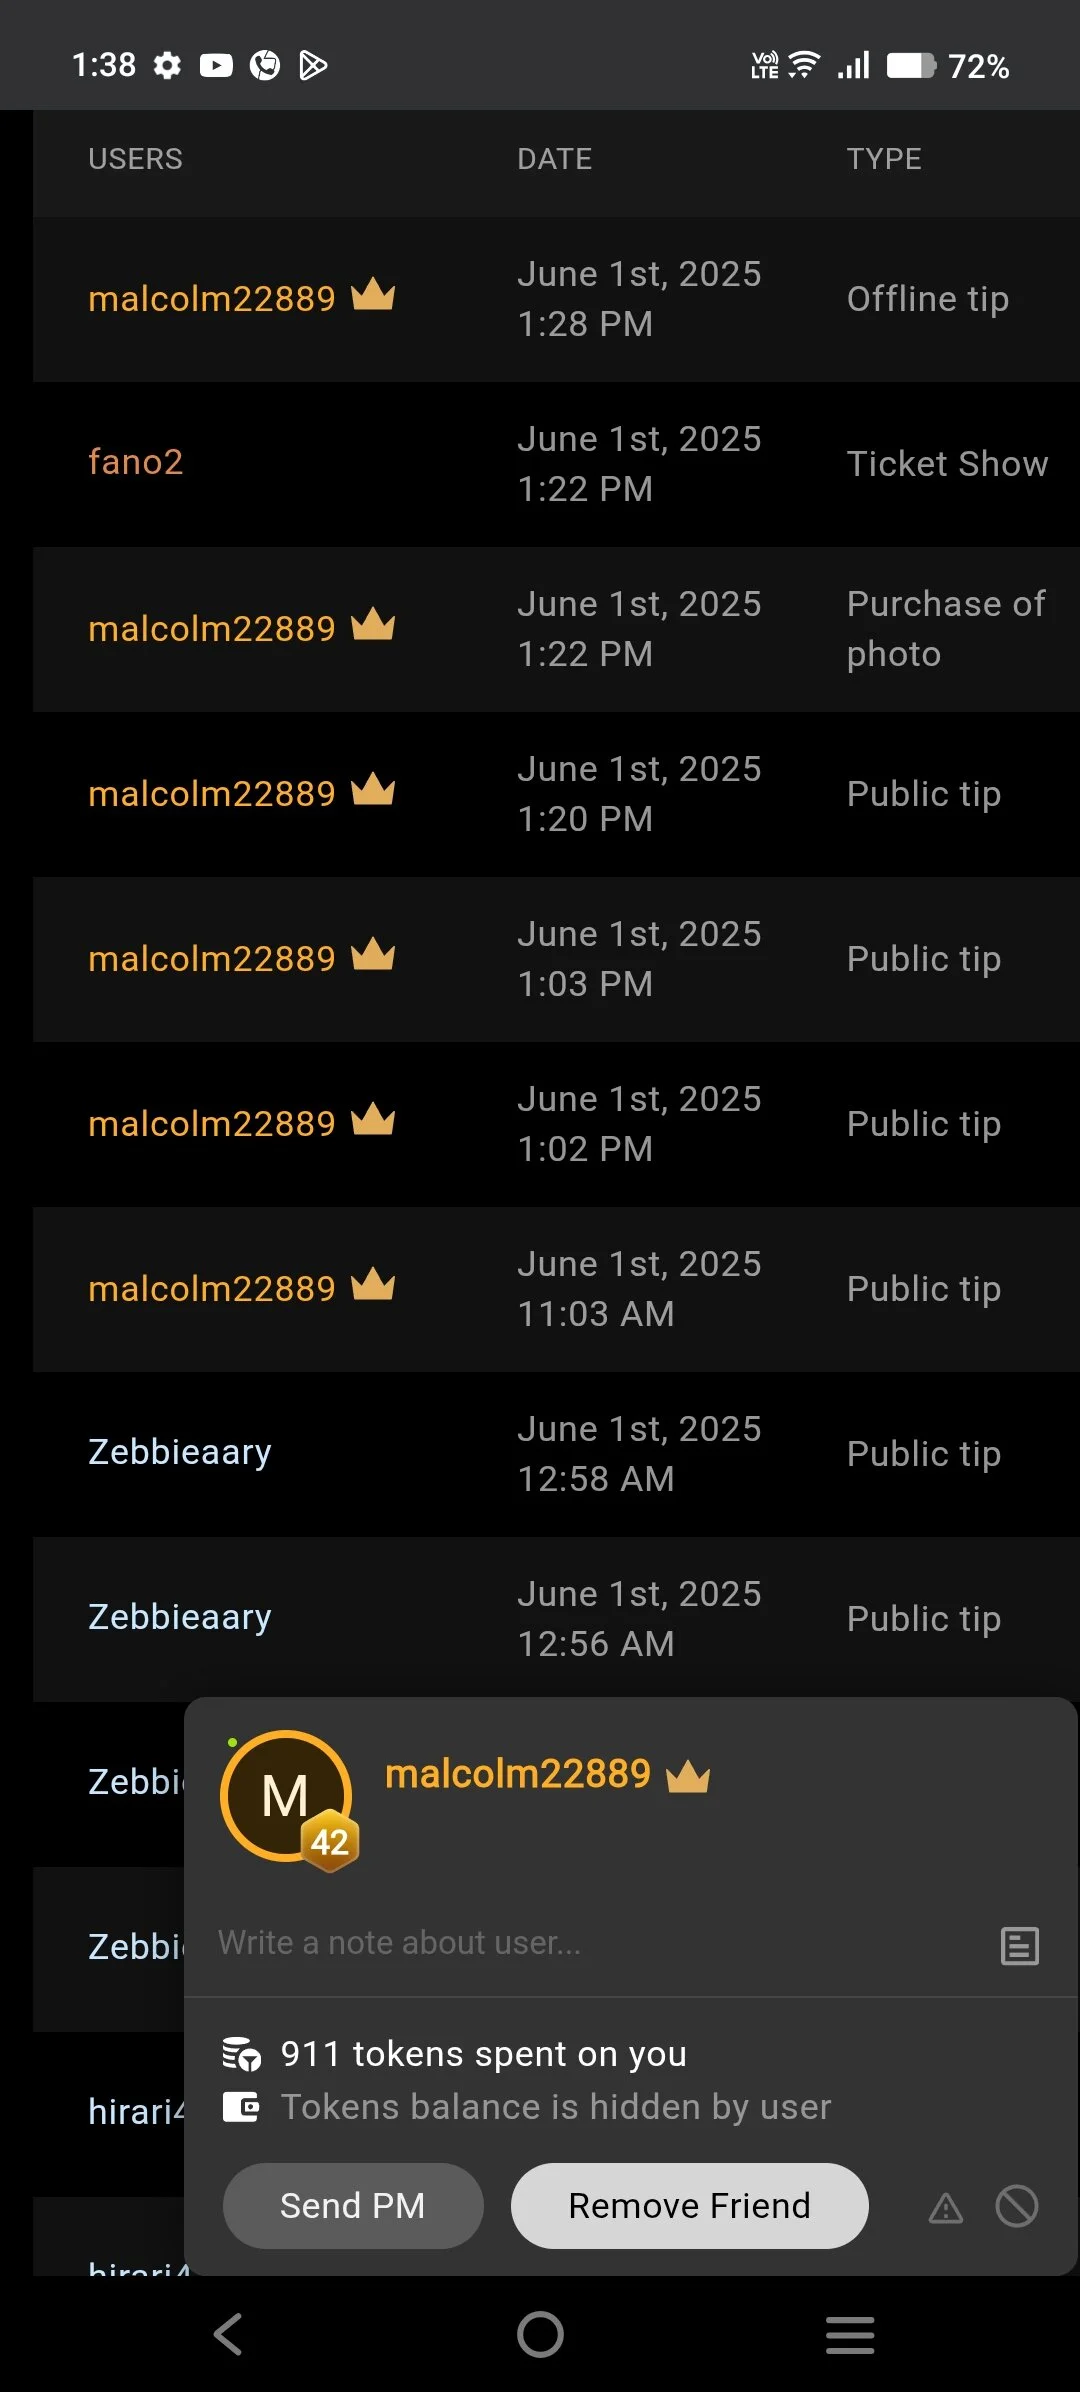Tap the report warning triangle icon
This screenshot has width=1080, height=2392.
pos(945,2208)
